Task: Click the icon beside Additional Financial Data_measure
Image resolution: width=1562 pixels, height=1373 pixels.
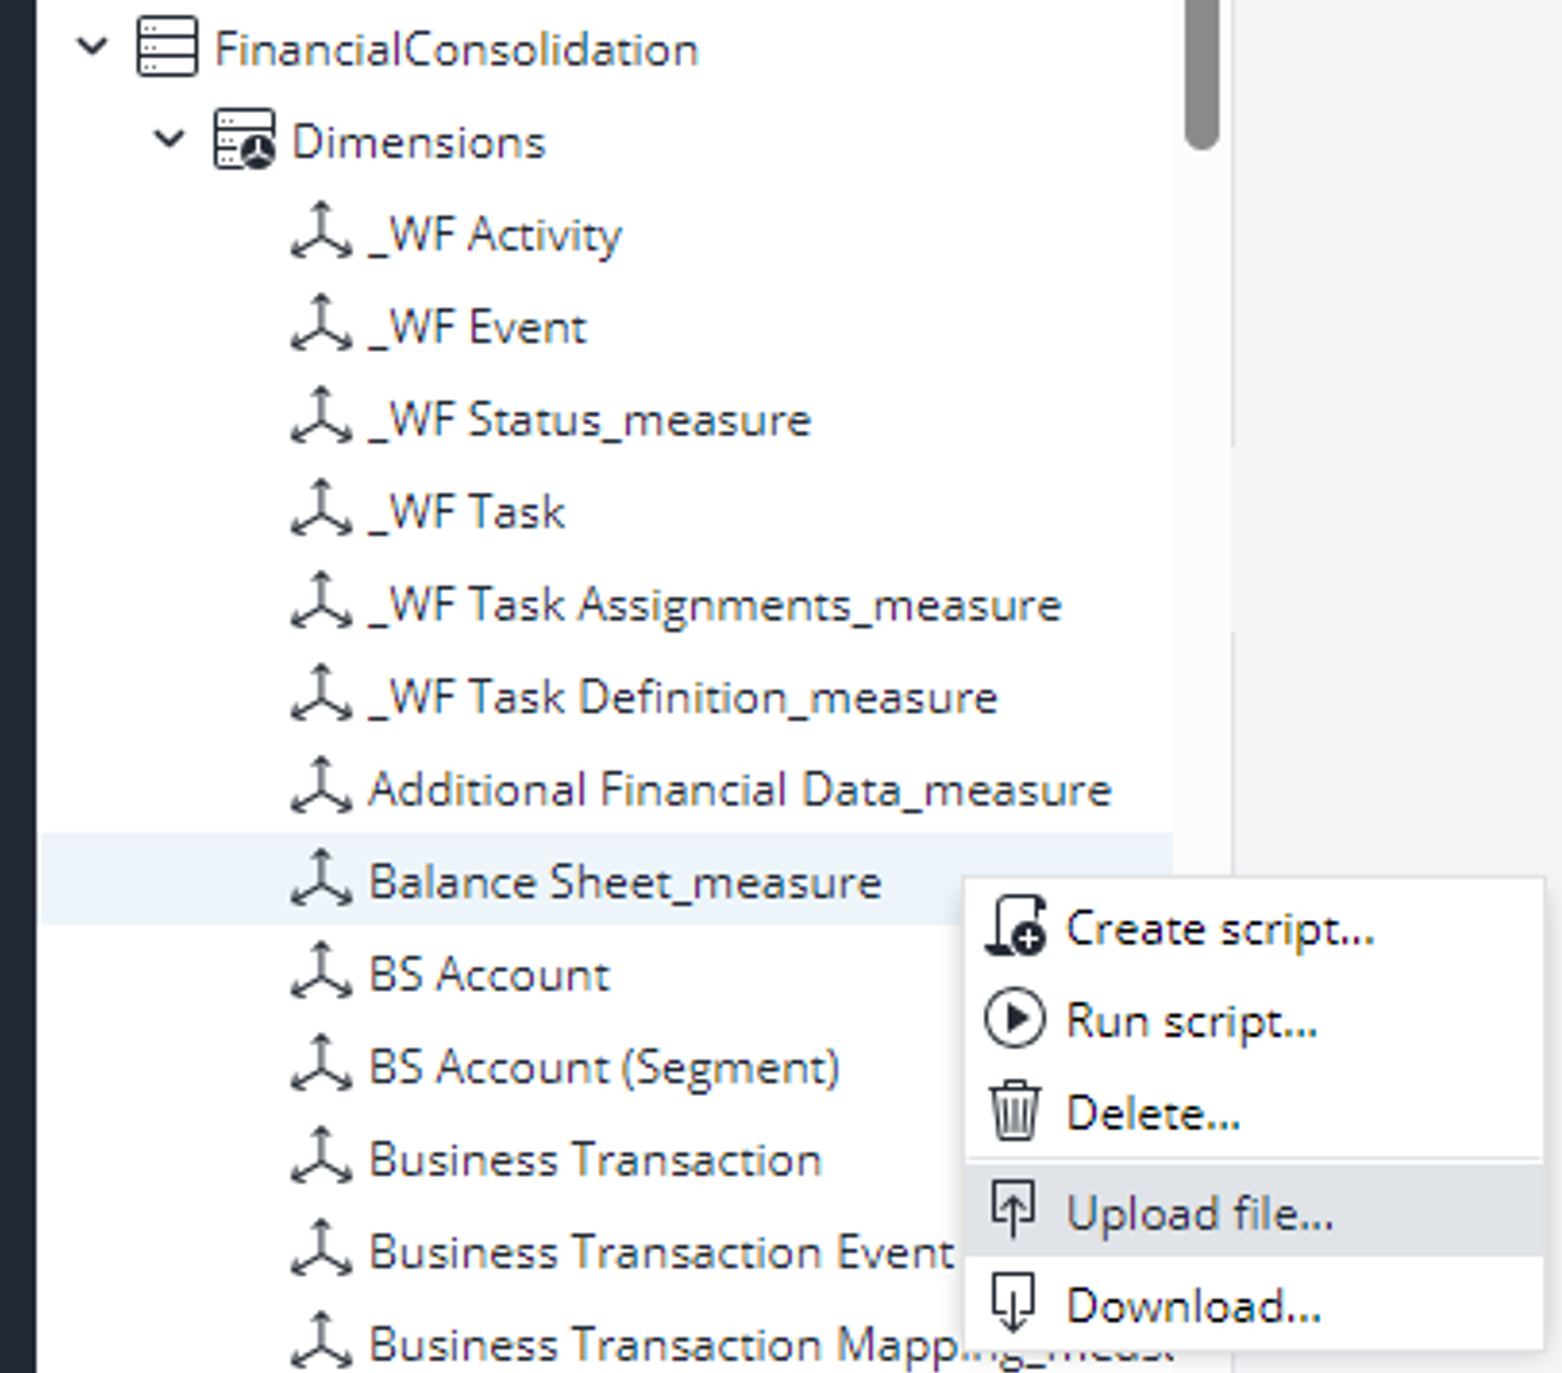Action: click(x=321, y=787)
